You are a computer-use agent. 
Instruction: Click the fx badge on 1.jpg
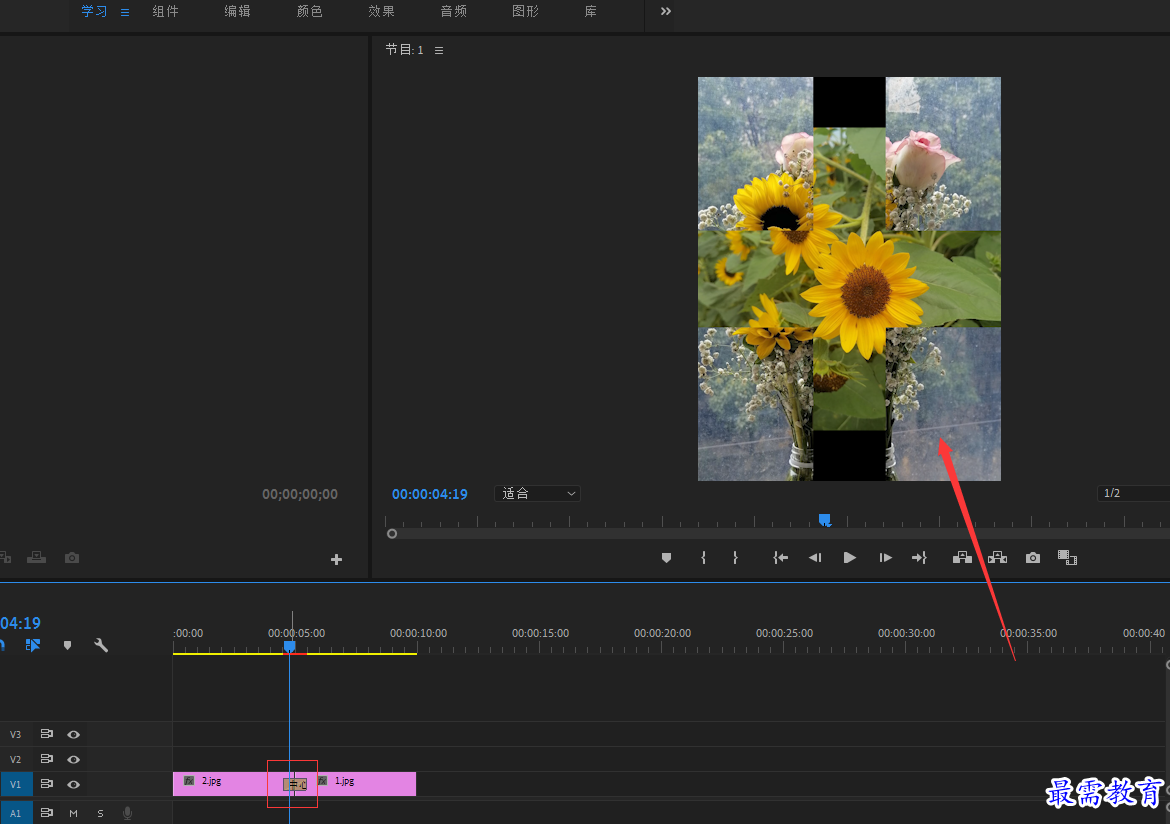click(322, 781)
